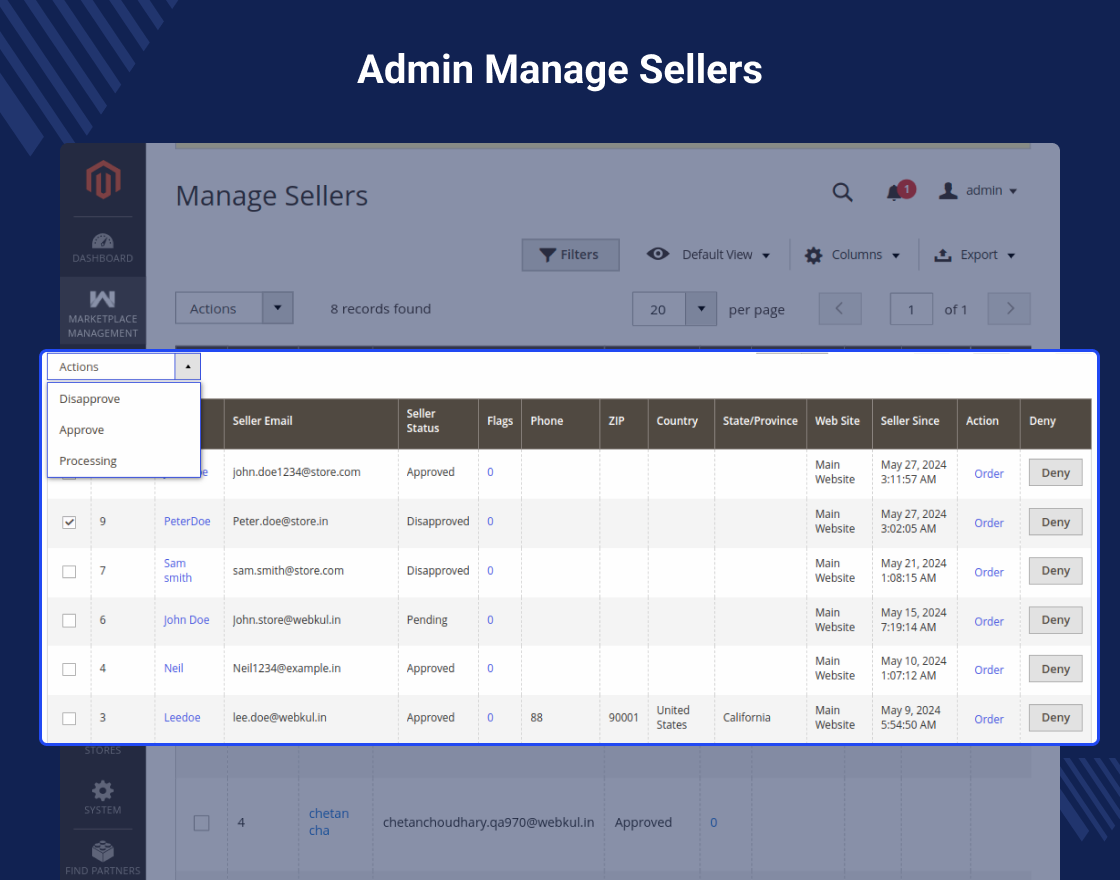Open Marketplace Management in sidebar
The image size is (1120, 880).
pos(103,314)
